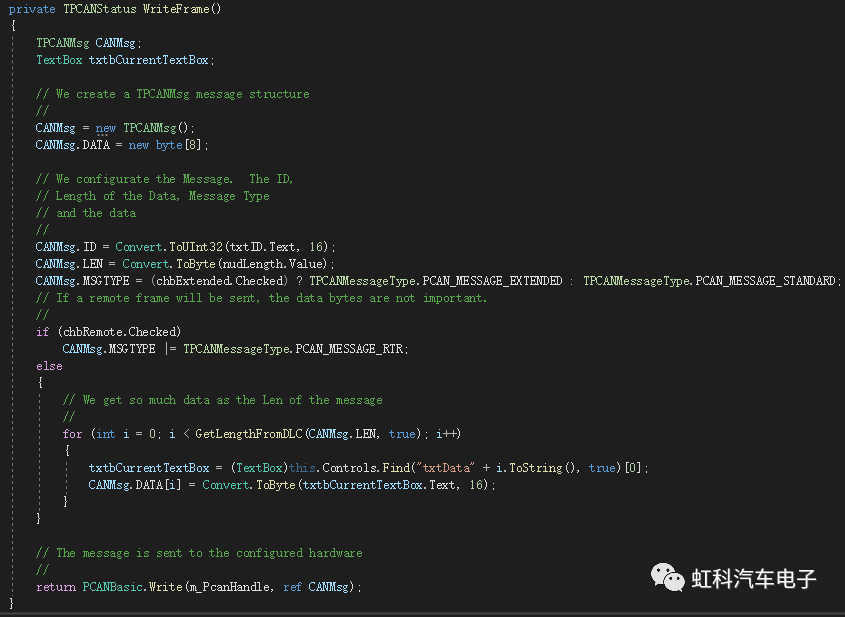845x617 pixels.
Task: Click the 'return' keyword
Action: click(56, 587)
